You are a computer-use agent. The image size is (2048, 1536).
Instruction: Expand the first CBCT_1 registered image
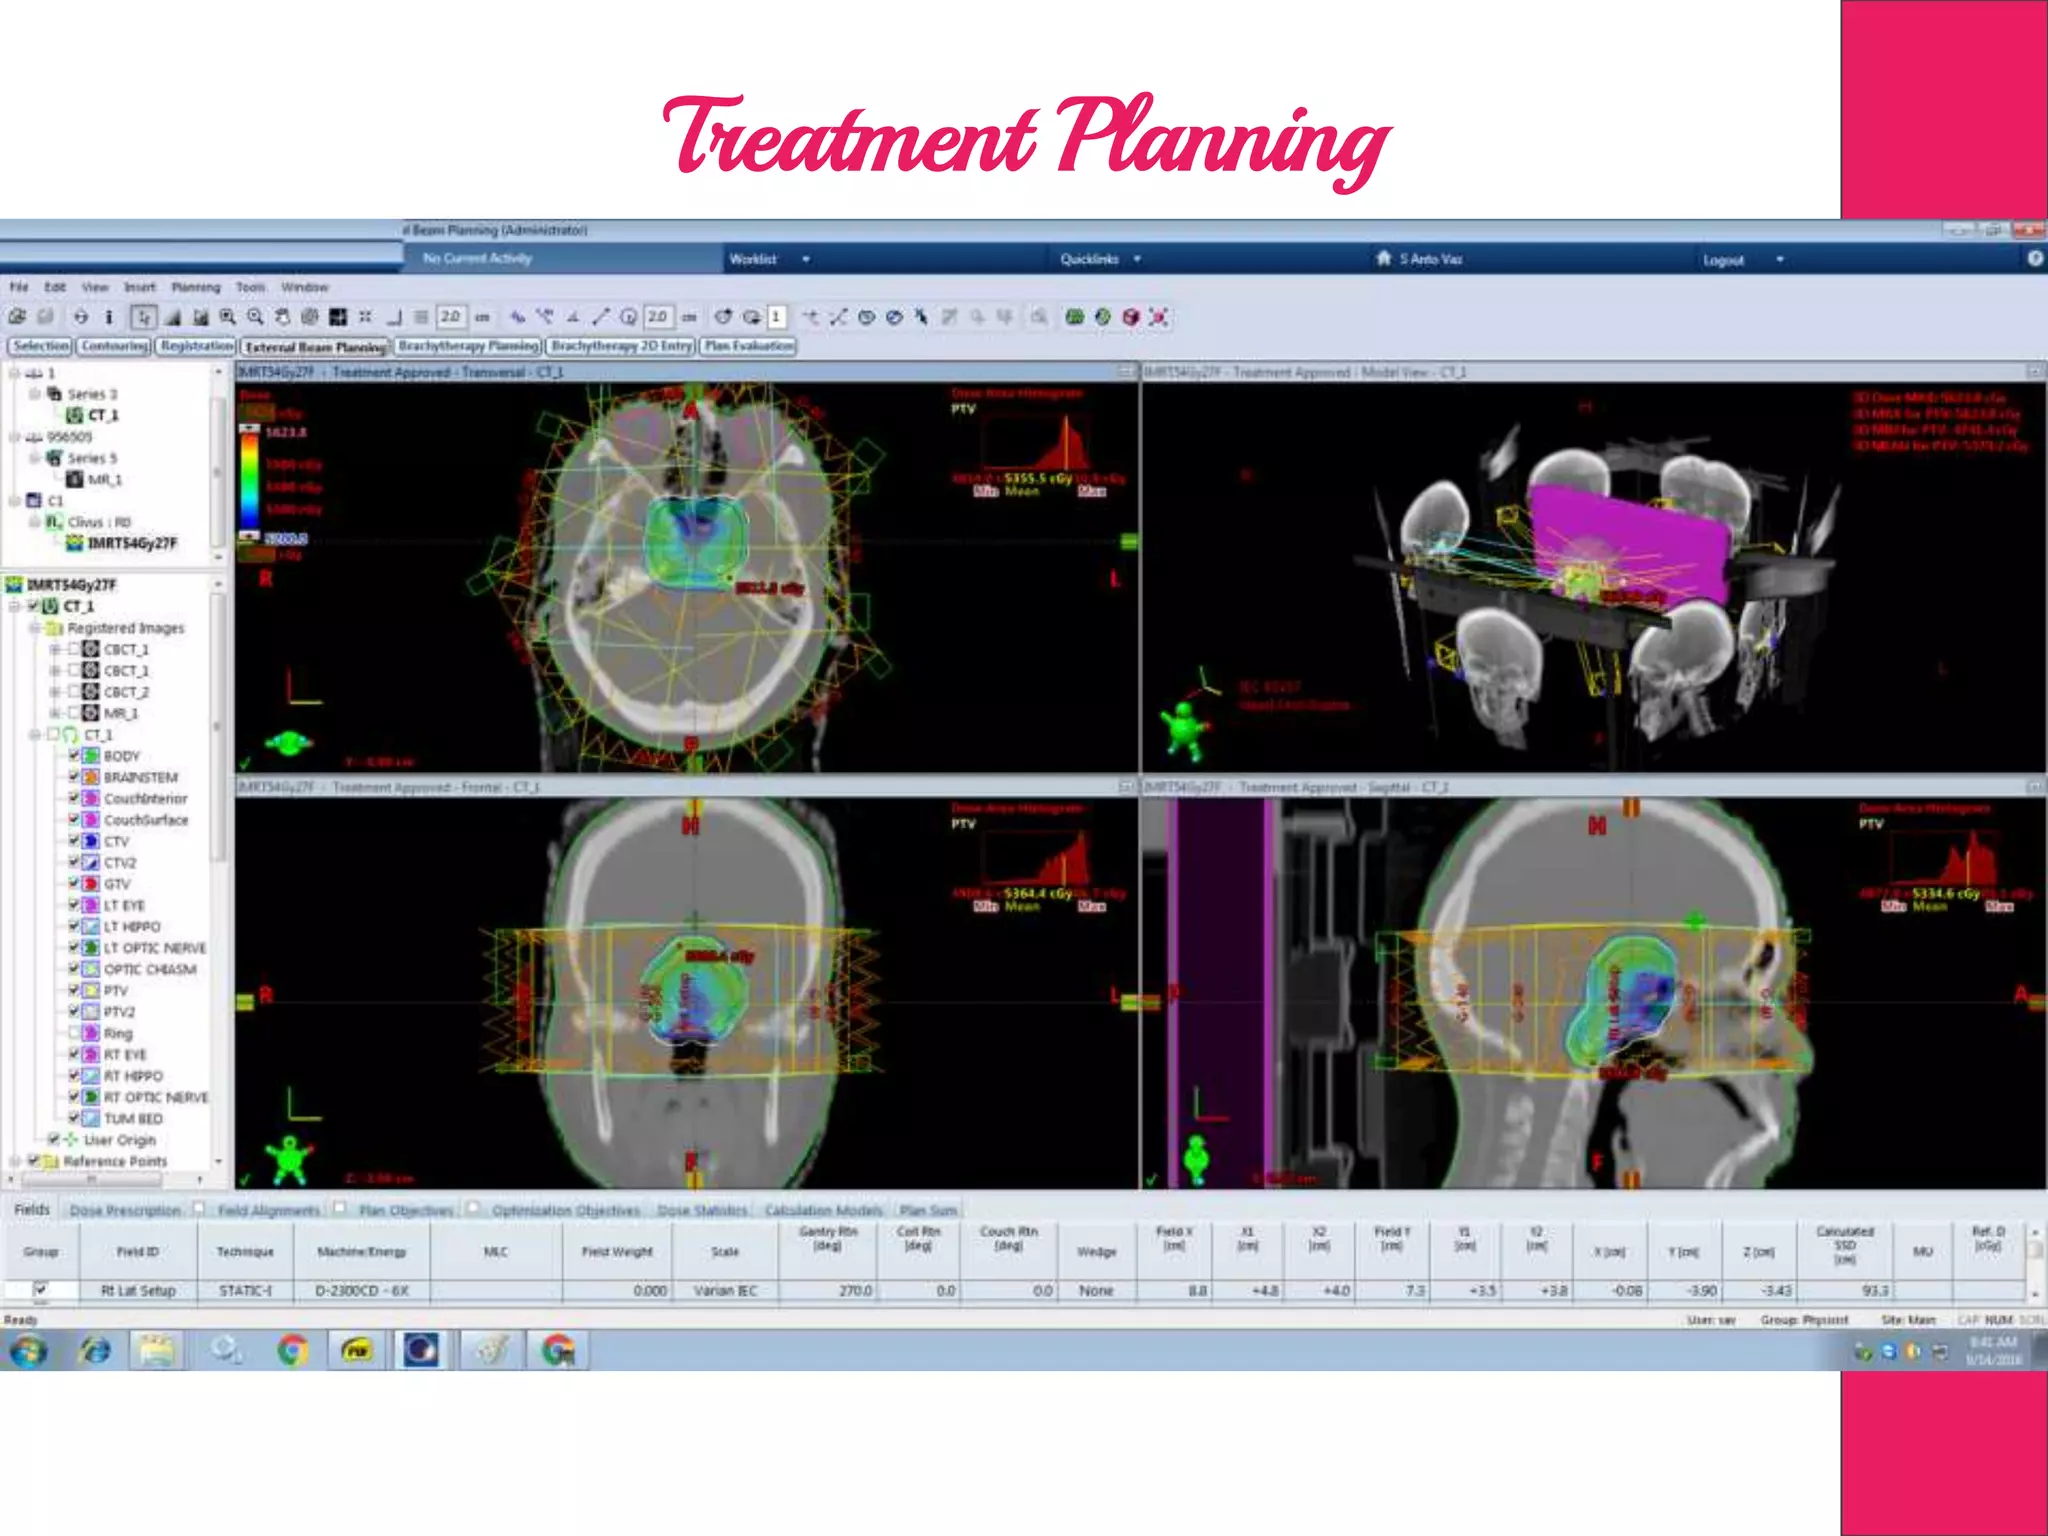tap(55, 649)
